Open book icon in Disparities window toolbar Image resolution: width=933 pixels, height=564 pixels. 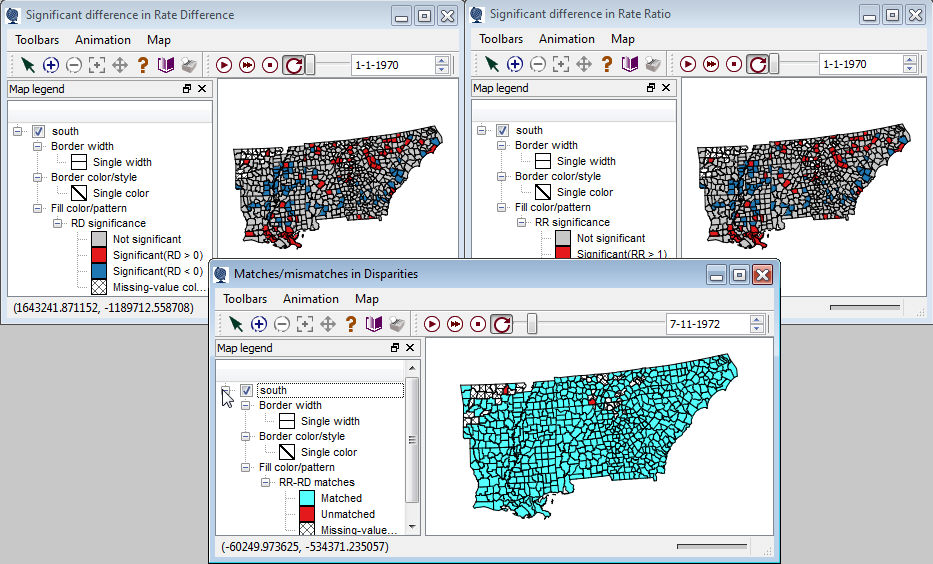point(374,324)
